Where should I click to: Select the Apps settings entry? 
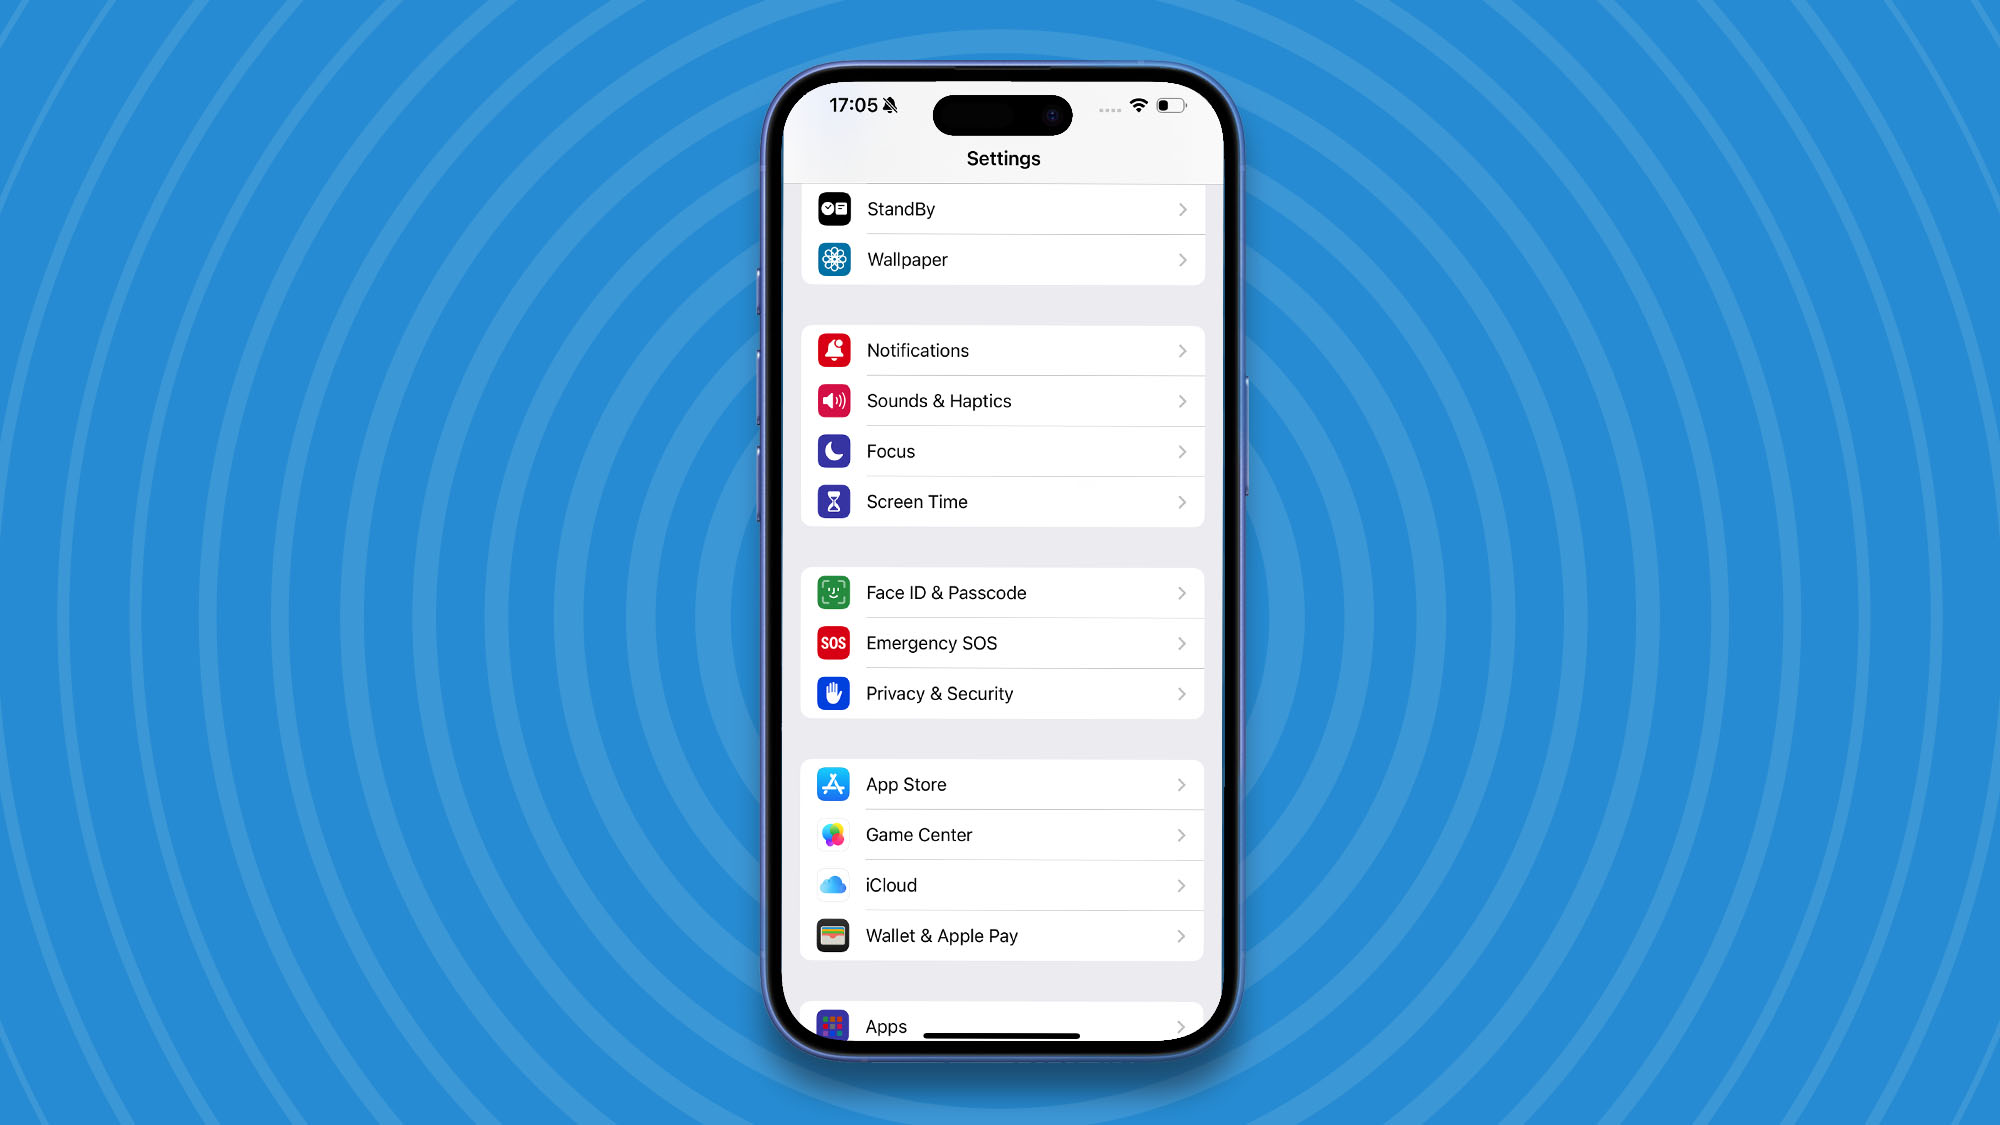coord(1001,1025)
